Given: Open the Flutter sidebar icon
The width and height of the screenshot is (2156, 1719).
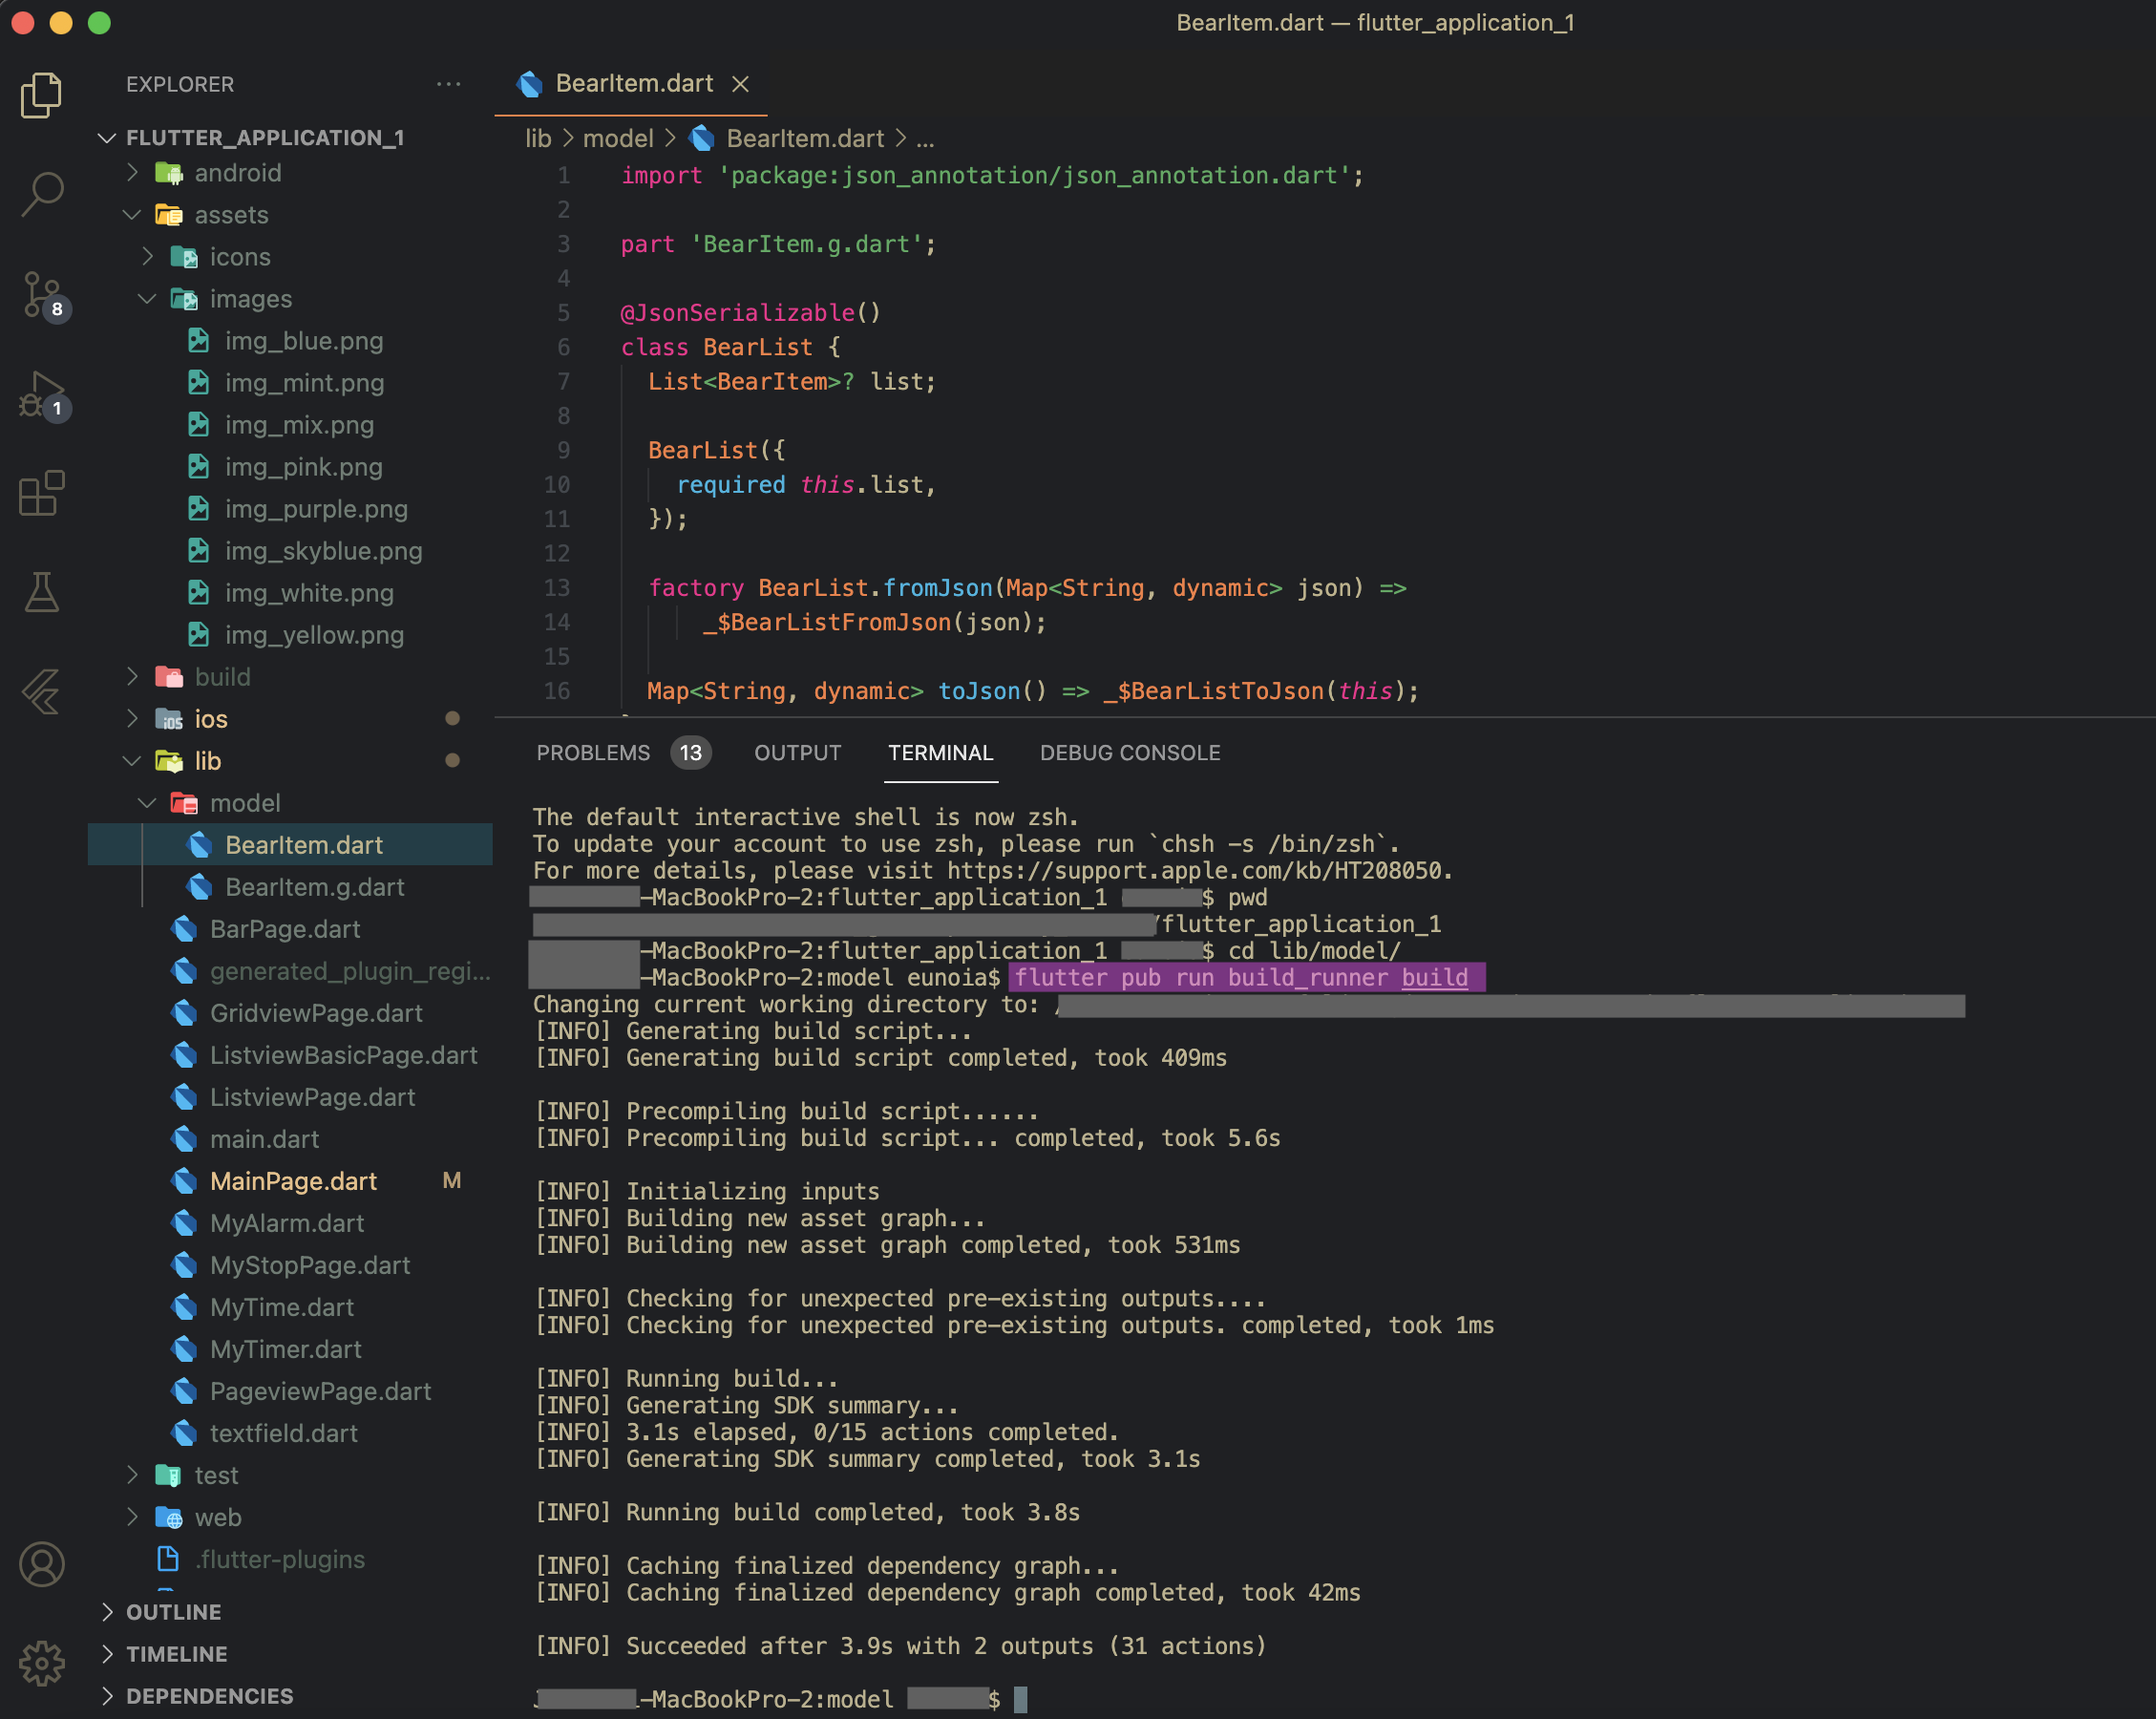Looking at the screenshot, I should [42, 692].
